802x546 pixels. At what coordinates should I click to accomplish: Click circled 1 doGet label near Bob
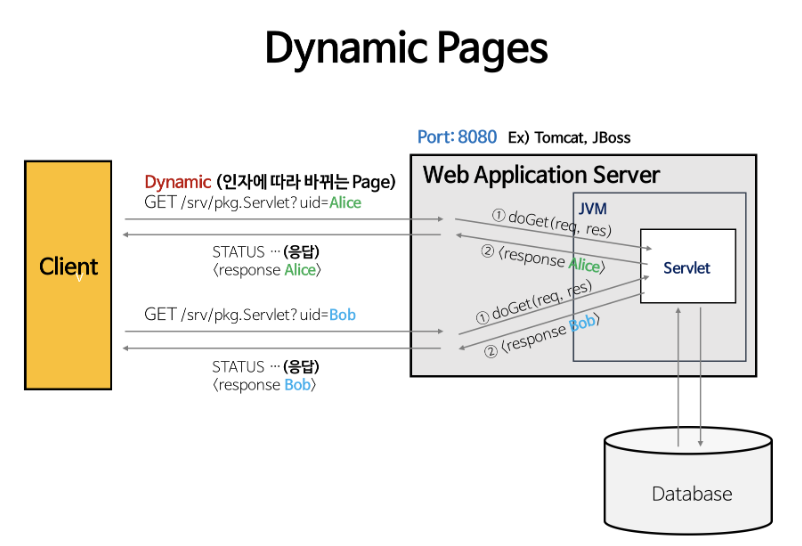[x=534, y=302]
